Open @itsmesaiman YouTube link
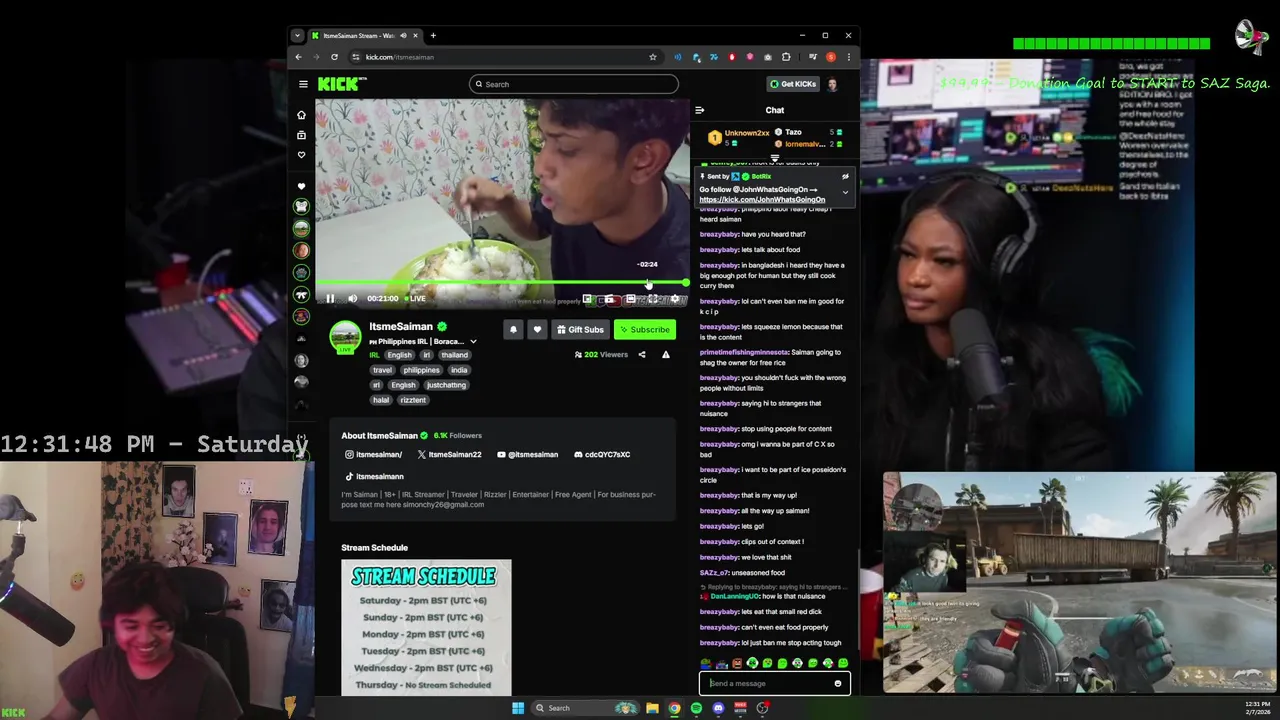Viewport: 1280px width, 720px height. pos(528,454)
